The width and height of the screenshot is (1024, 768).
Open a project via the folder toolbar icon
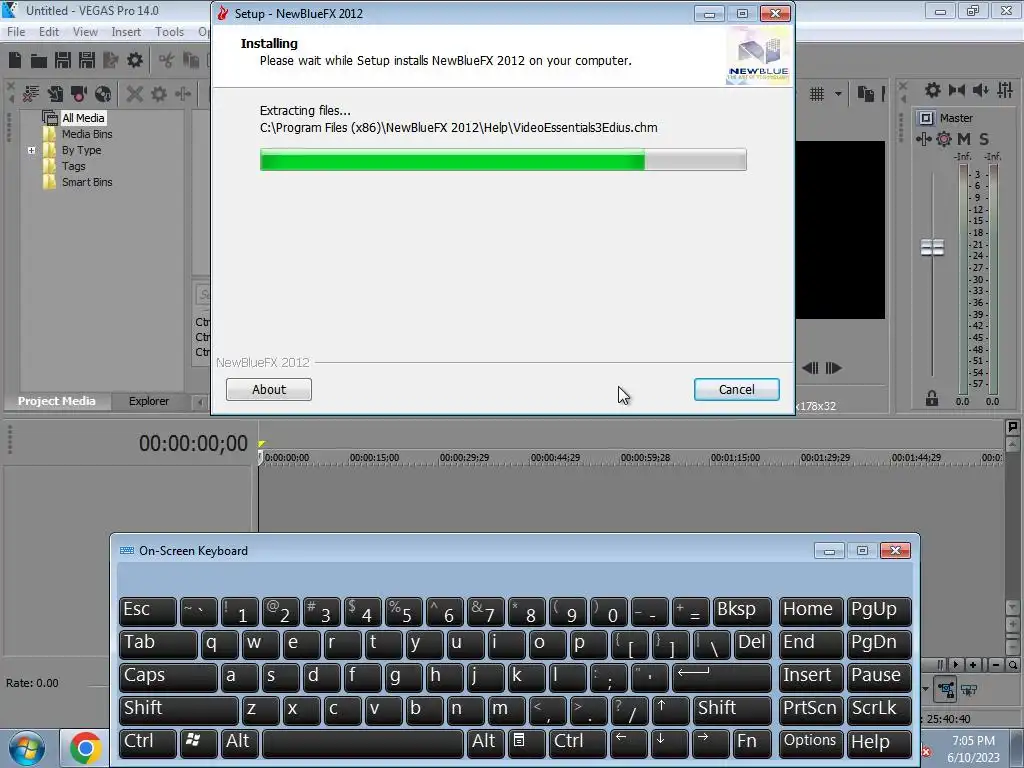point(39,61)
